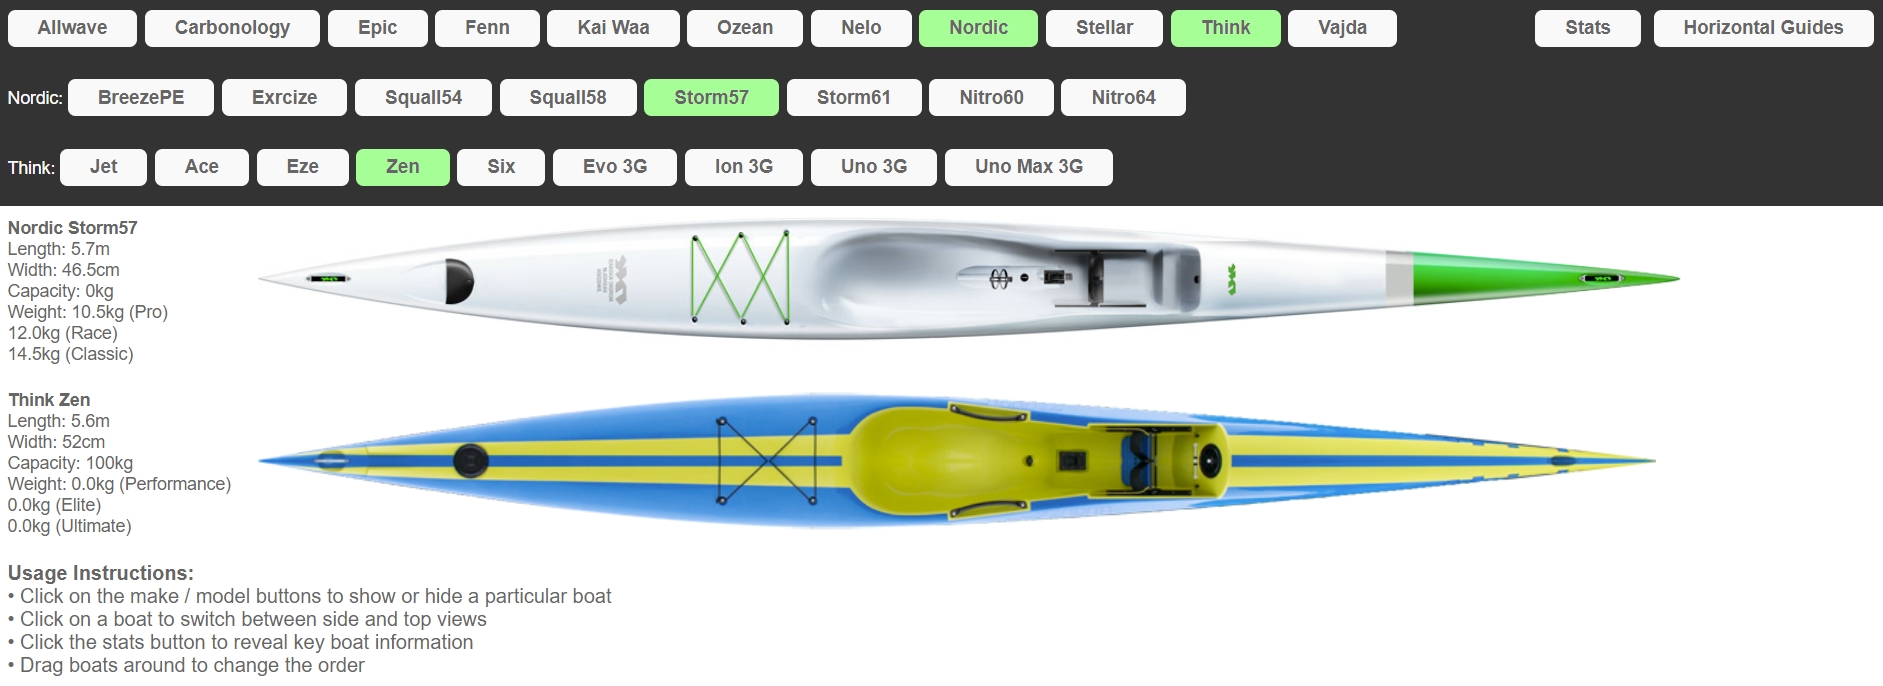The width and height of the screenshot is (1883, 686).
Task: Show the Nordic Nitro64 boat
Action: click(x=1123, y=98)
